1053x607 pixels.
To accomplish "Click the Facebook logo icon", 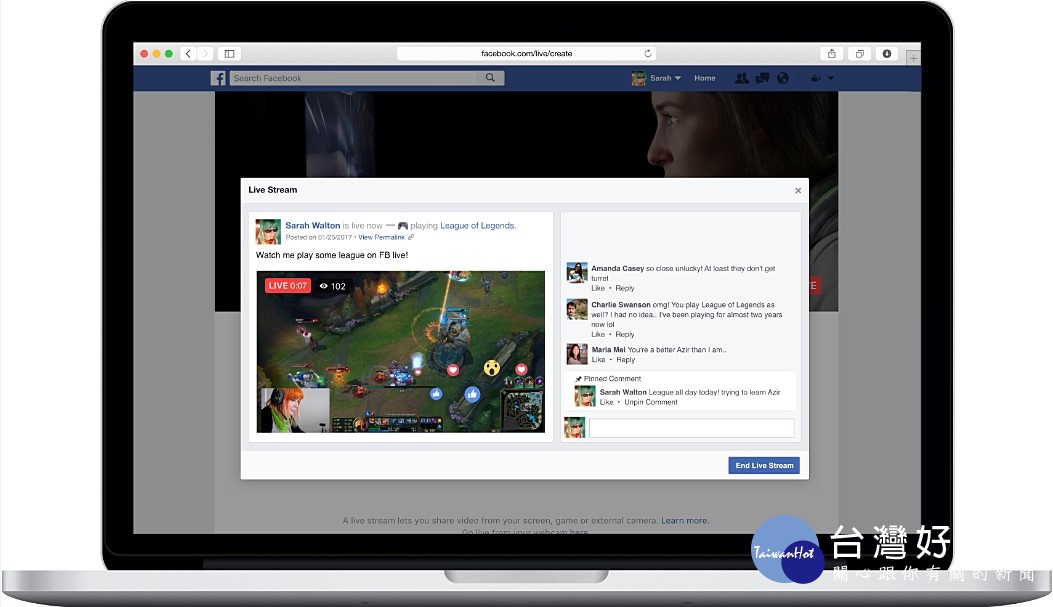I will coord(218,78).
